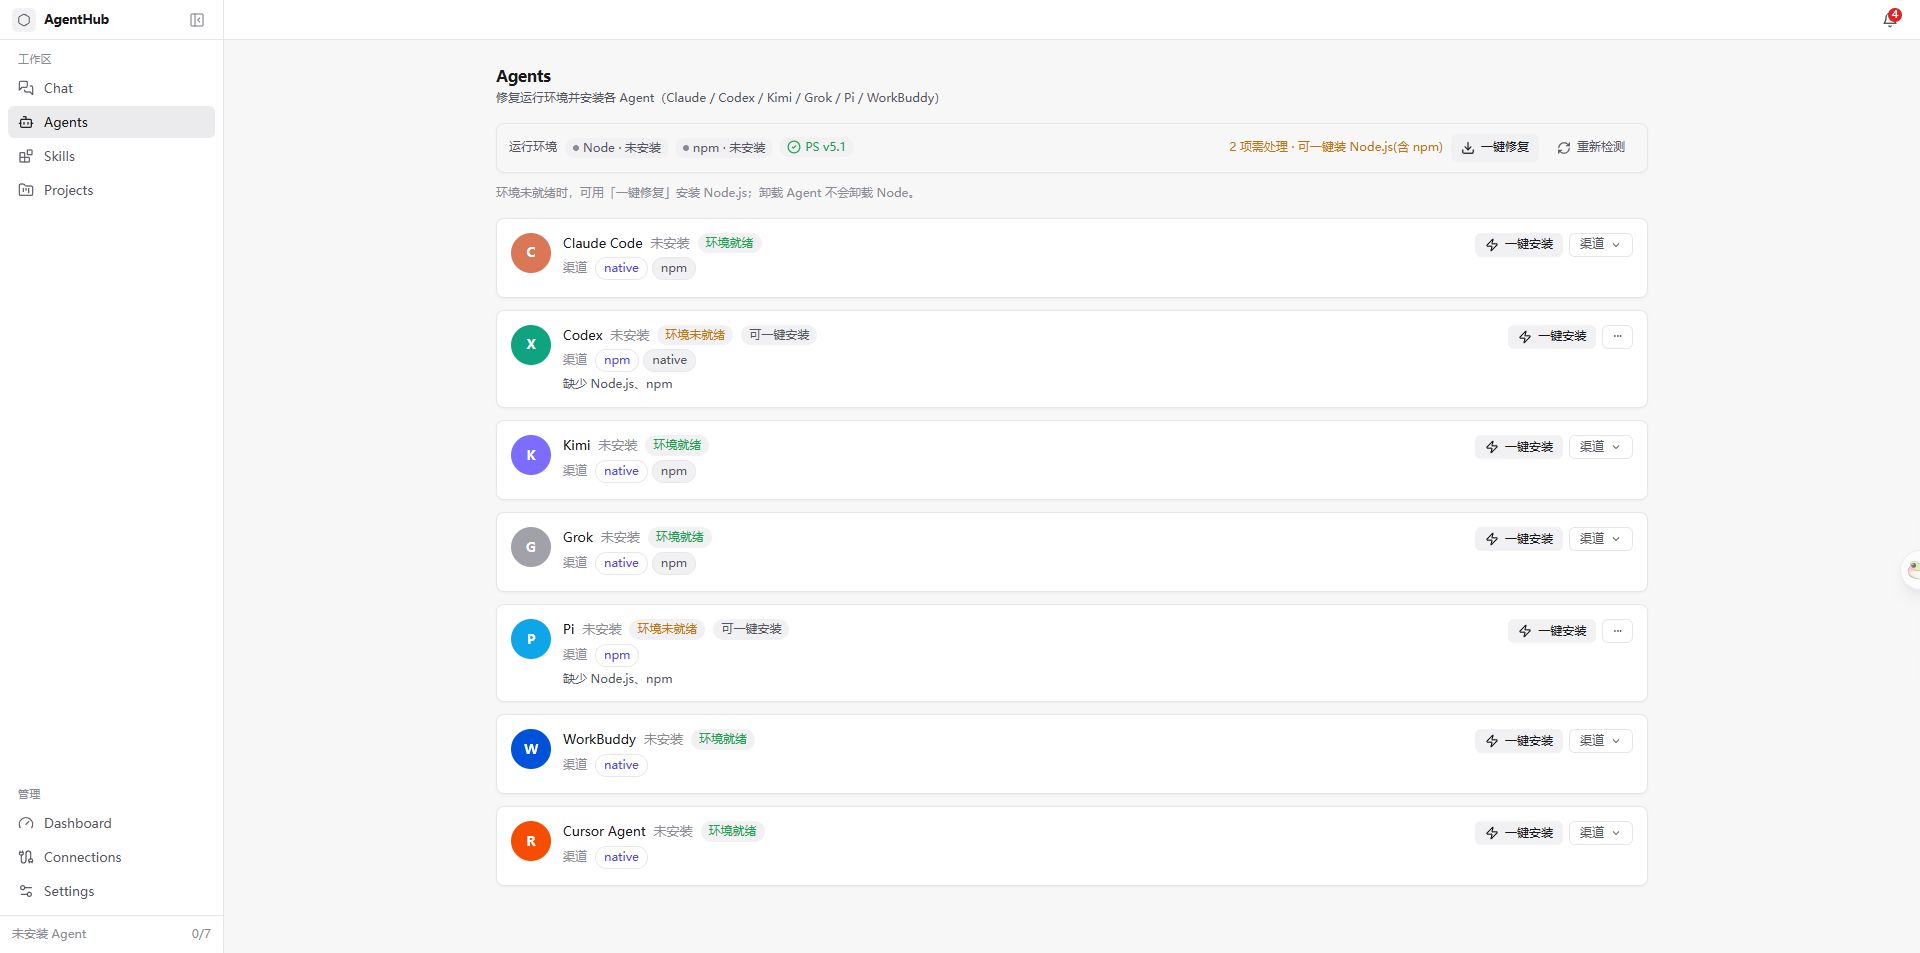The width and height of the screenshot is (1920, 953).
Task: Click the Kimi avatar icon
Action: [531, 455]
